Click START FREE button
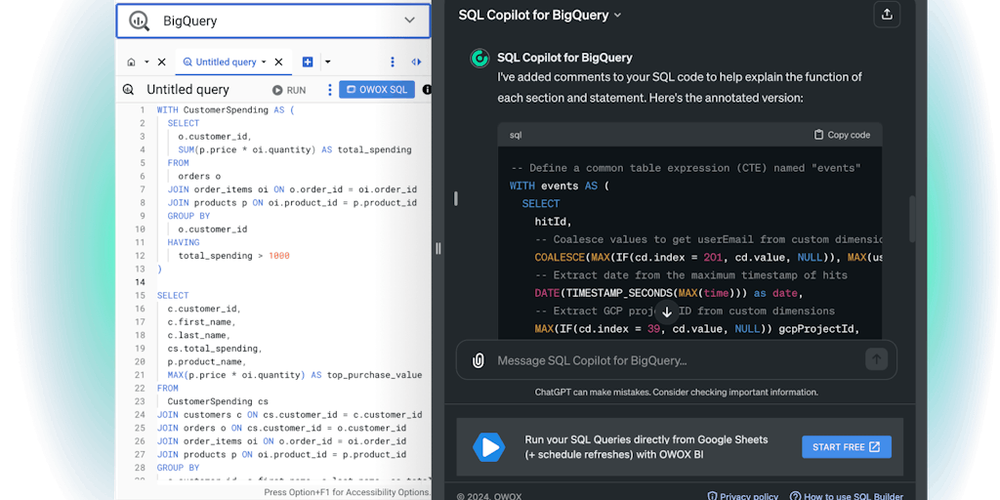Image resolution: width=1000 pixels, height=500 pixels. click(x=846, y=447)
